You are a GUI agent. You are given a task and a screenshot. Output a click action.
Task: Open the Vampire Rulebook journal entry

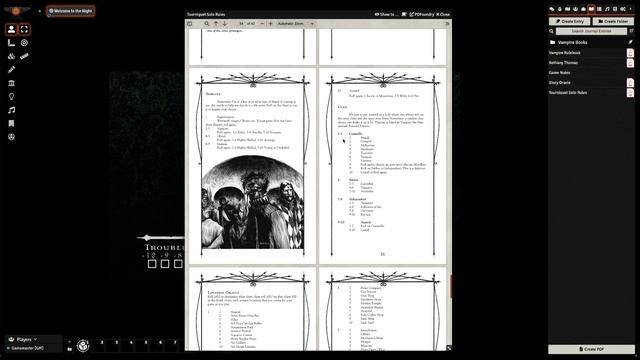565,53
